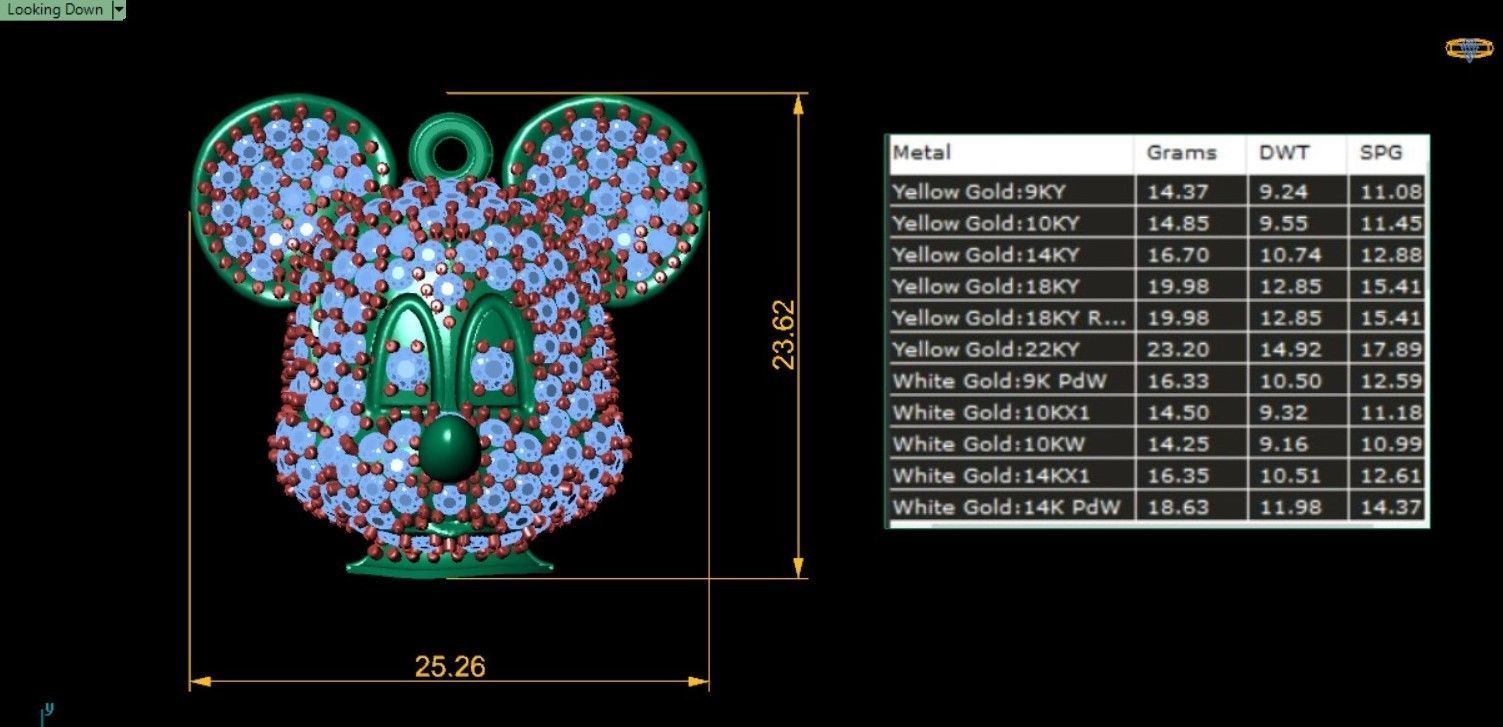Click the gem logo icon at top right
Viewport: 1503px width, 727px height.
pos(1468,48)
